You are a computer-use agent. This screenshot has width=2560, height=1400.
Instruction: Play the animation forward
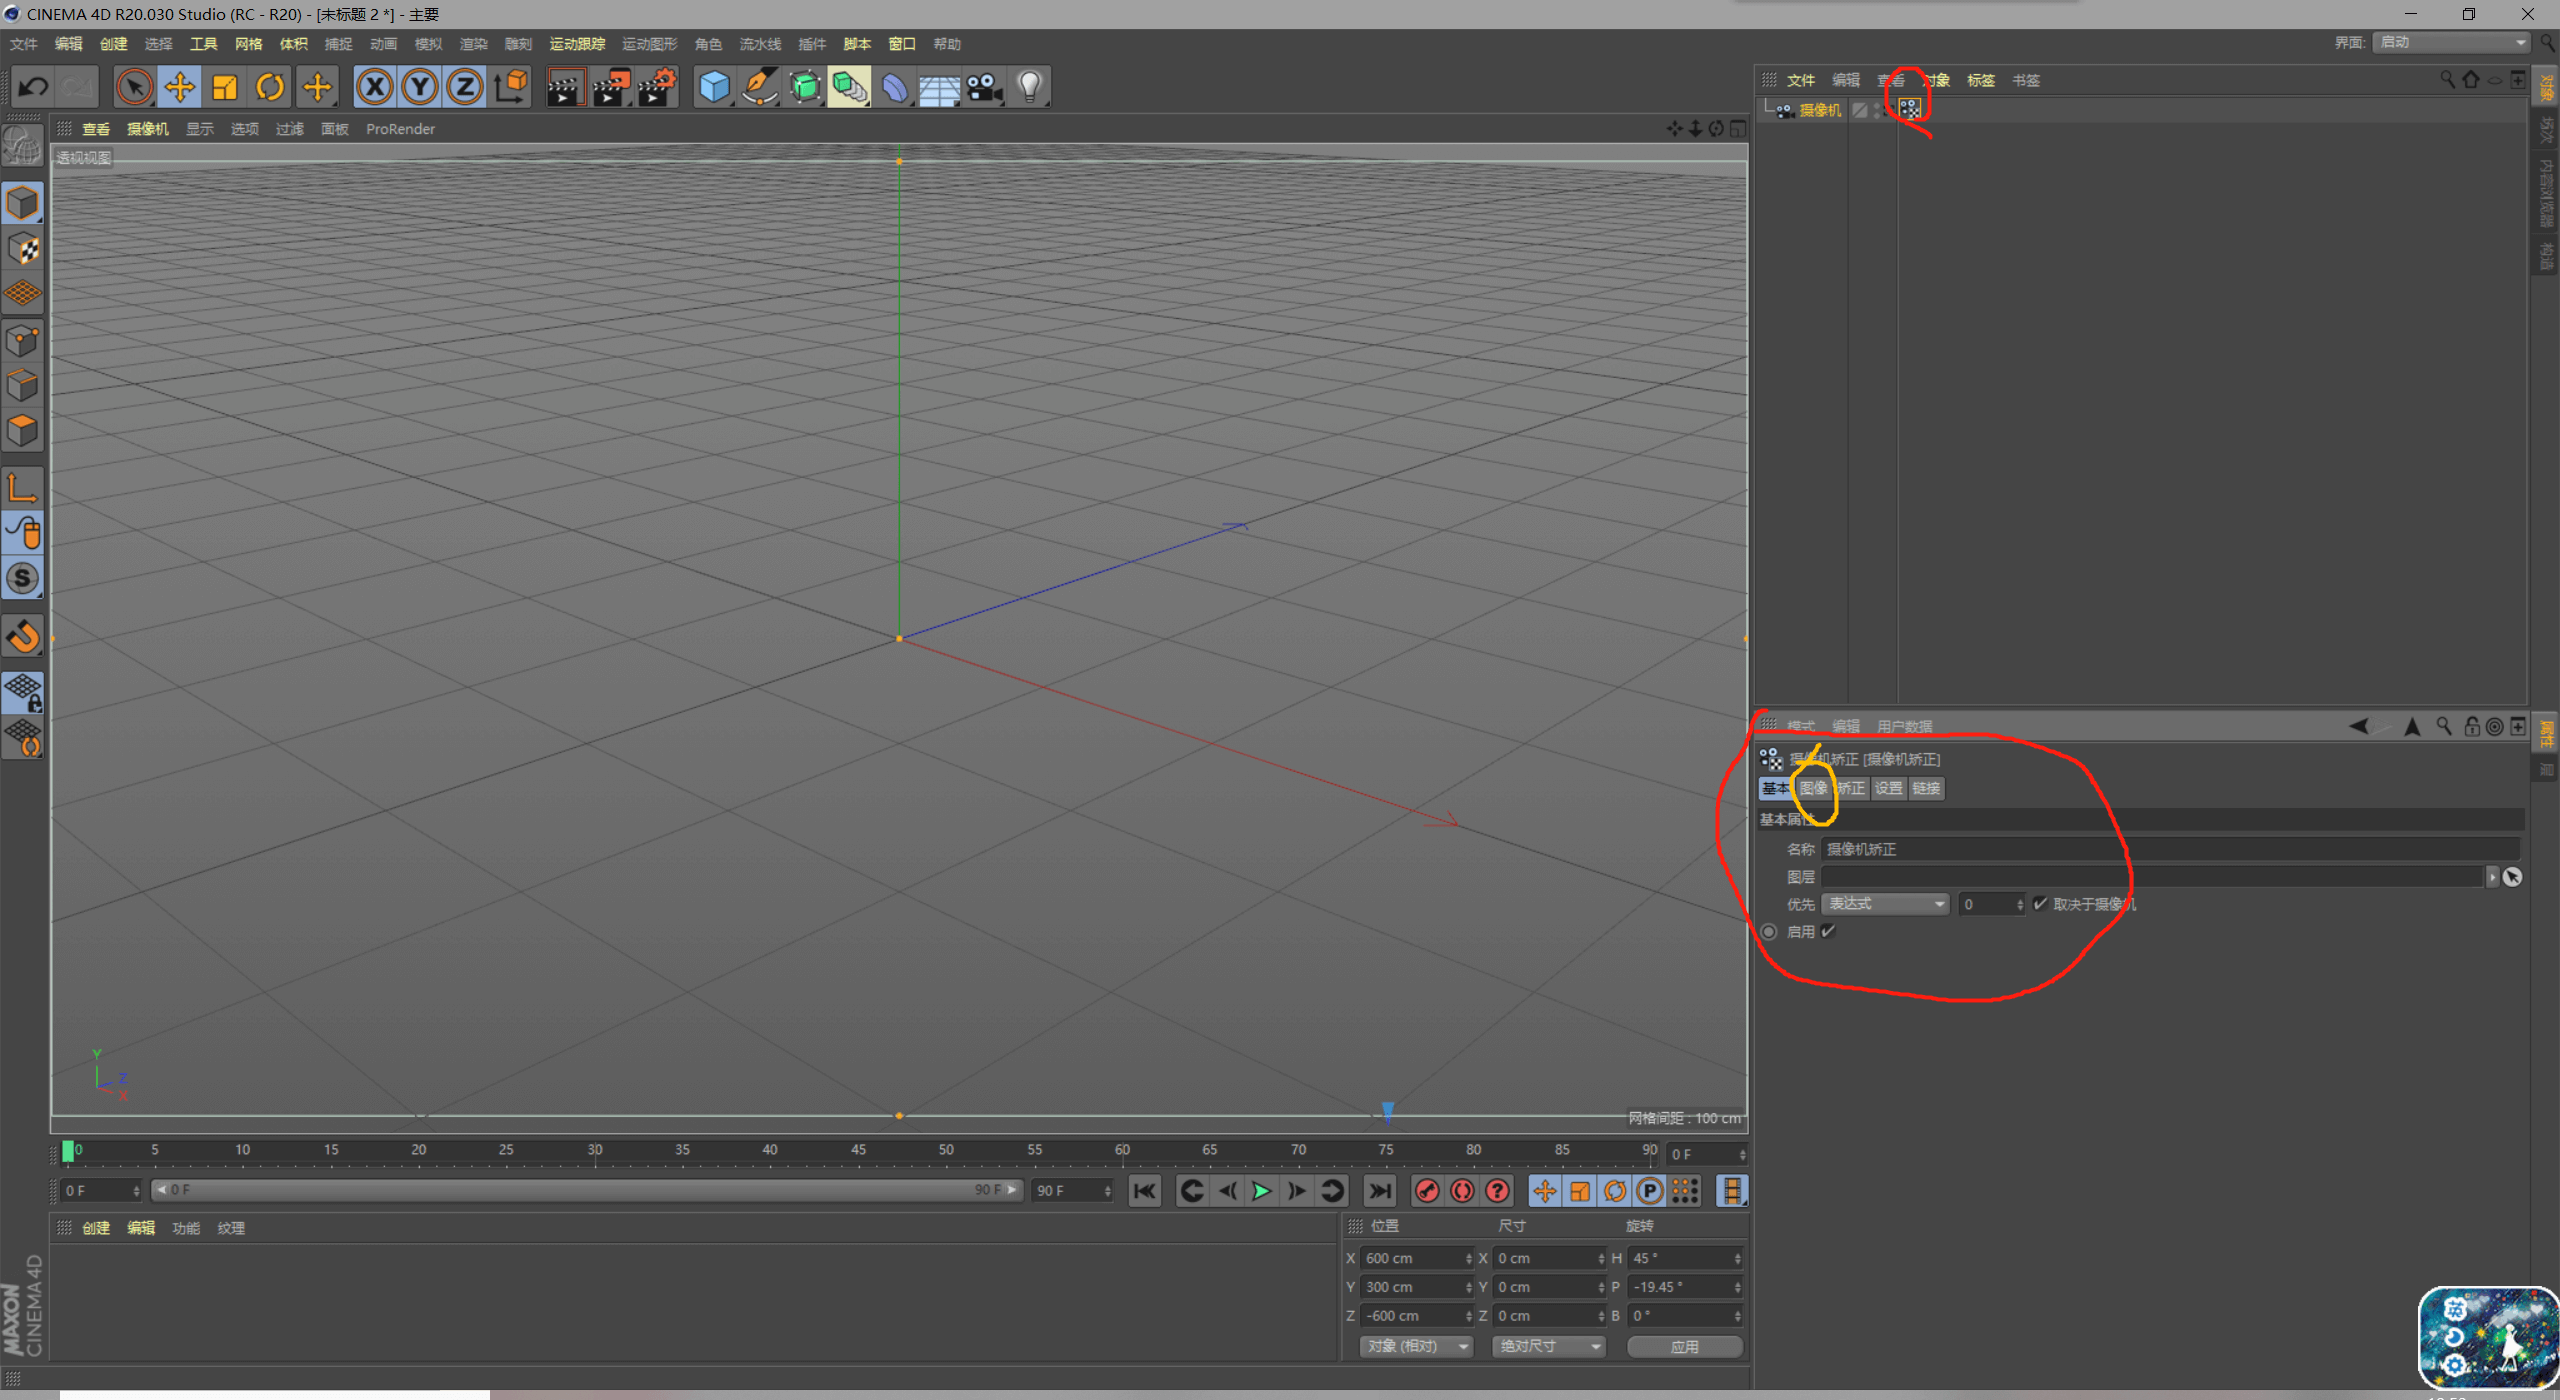pyautogui.click(x=1262, y=1191)
